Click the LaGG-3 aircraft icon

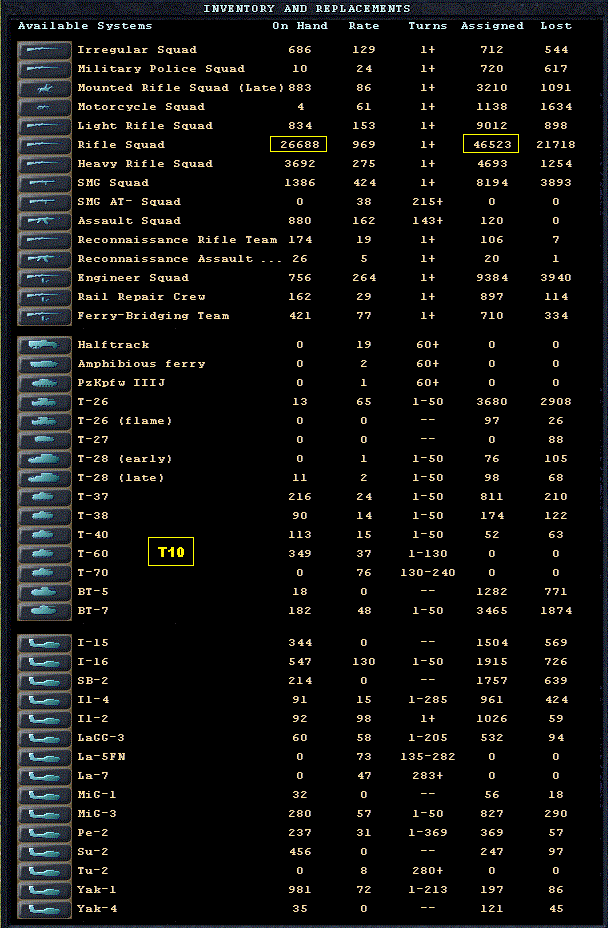(44, 737)
